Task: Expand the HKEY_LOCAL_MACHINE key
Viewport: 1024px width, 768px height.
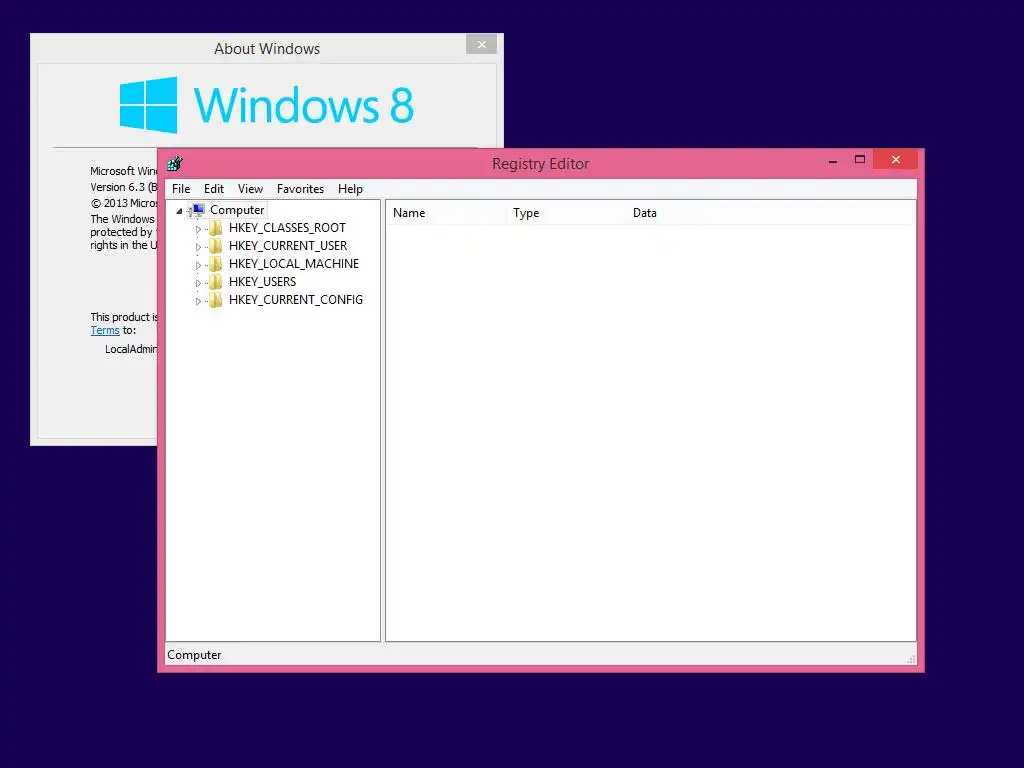Action: (x=199, y=265)
